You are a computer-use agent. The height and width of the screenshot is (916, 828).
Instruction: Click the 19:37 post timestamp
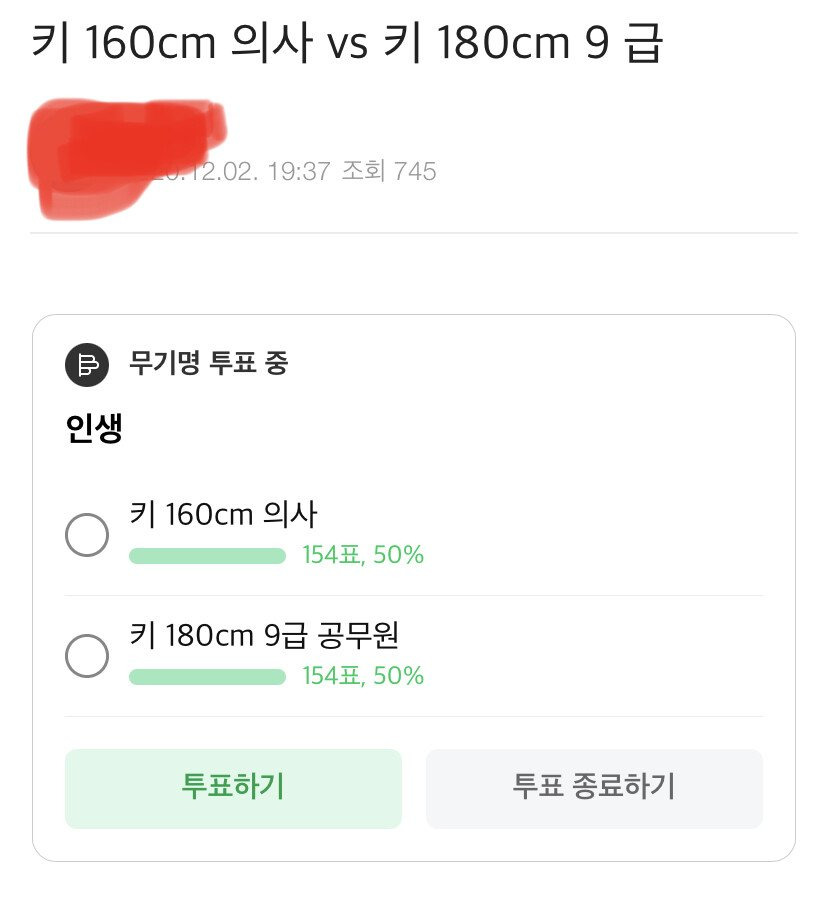coord(298,171)
